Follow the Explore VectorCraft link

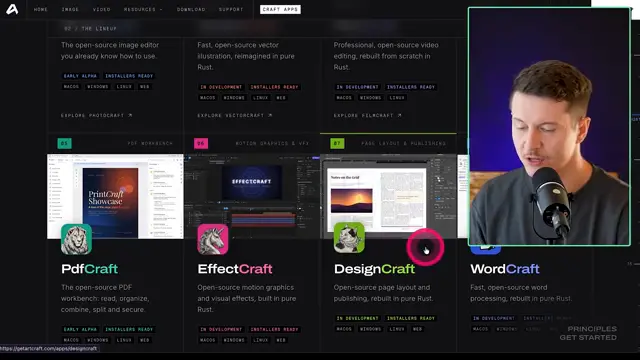pyautogui.click(x=235, y=116)
